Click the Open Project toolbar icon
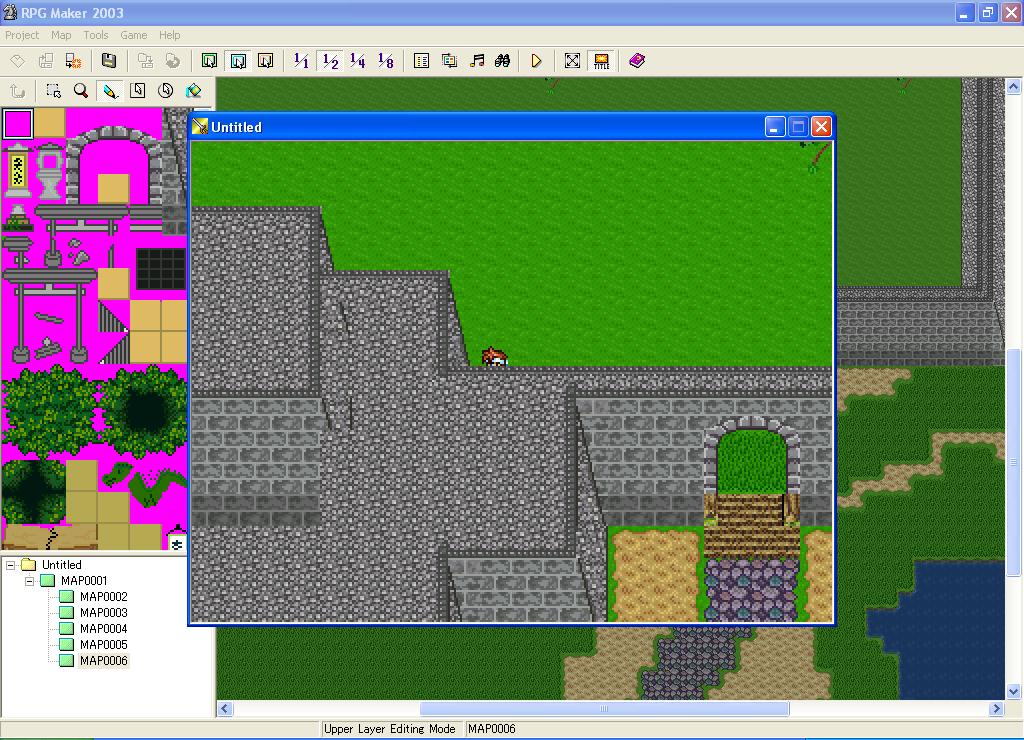 [46, 61]
